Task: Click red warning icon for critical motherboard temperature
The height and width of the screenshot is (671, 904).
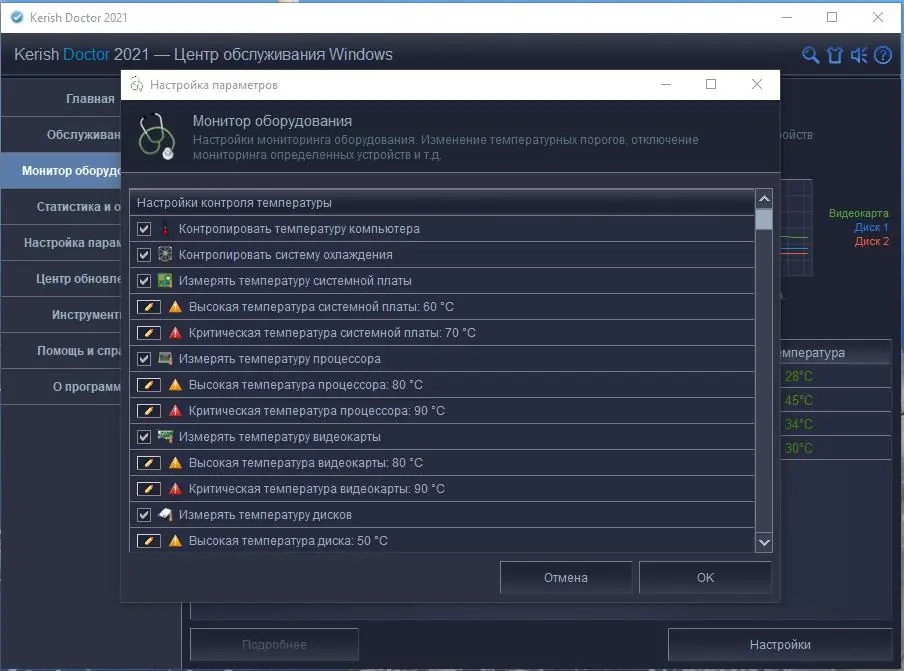Action: click(x=175, y=333)
